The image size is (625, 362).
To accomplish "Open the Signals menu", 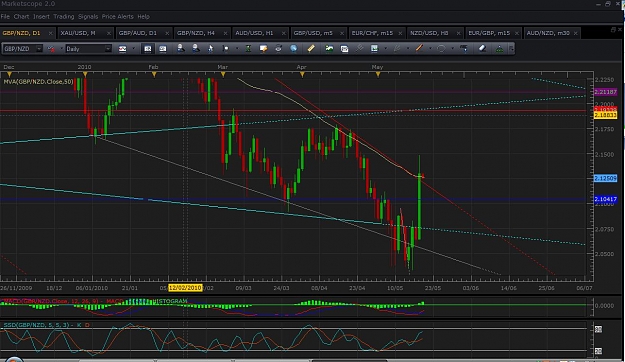I will coord(88,16).
